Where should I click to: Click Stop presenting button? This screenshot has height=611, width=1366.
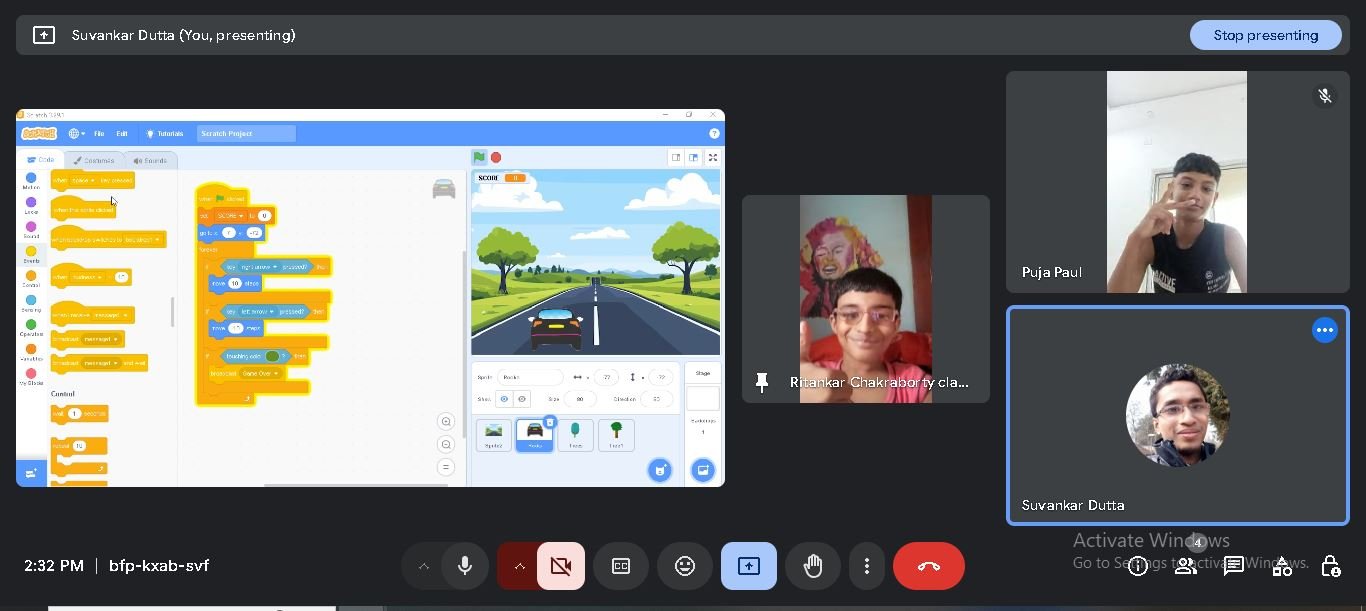click(x=1265, y=35)
